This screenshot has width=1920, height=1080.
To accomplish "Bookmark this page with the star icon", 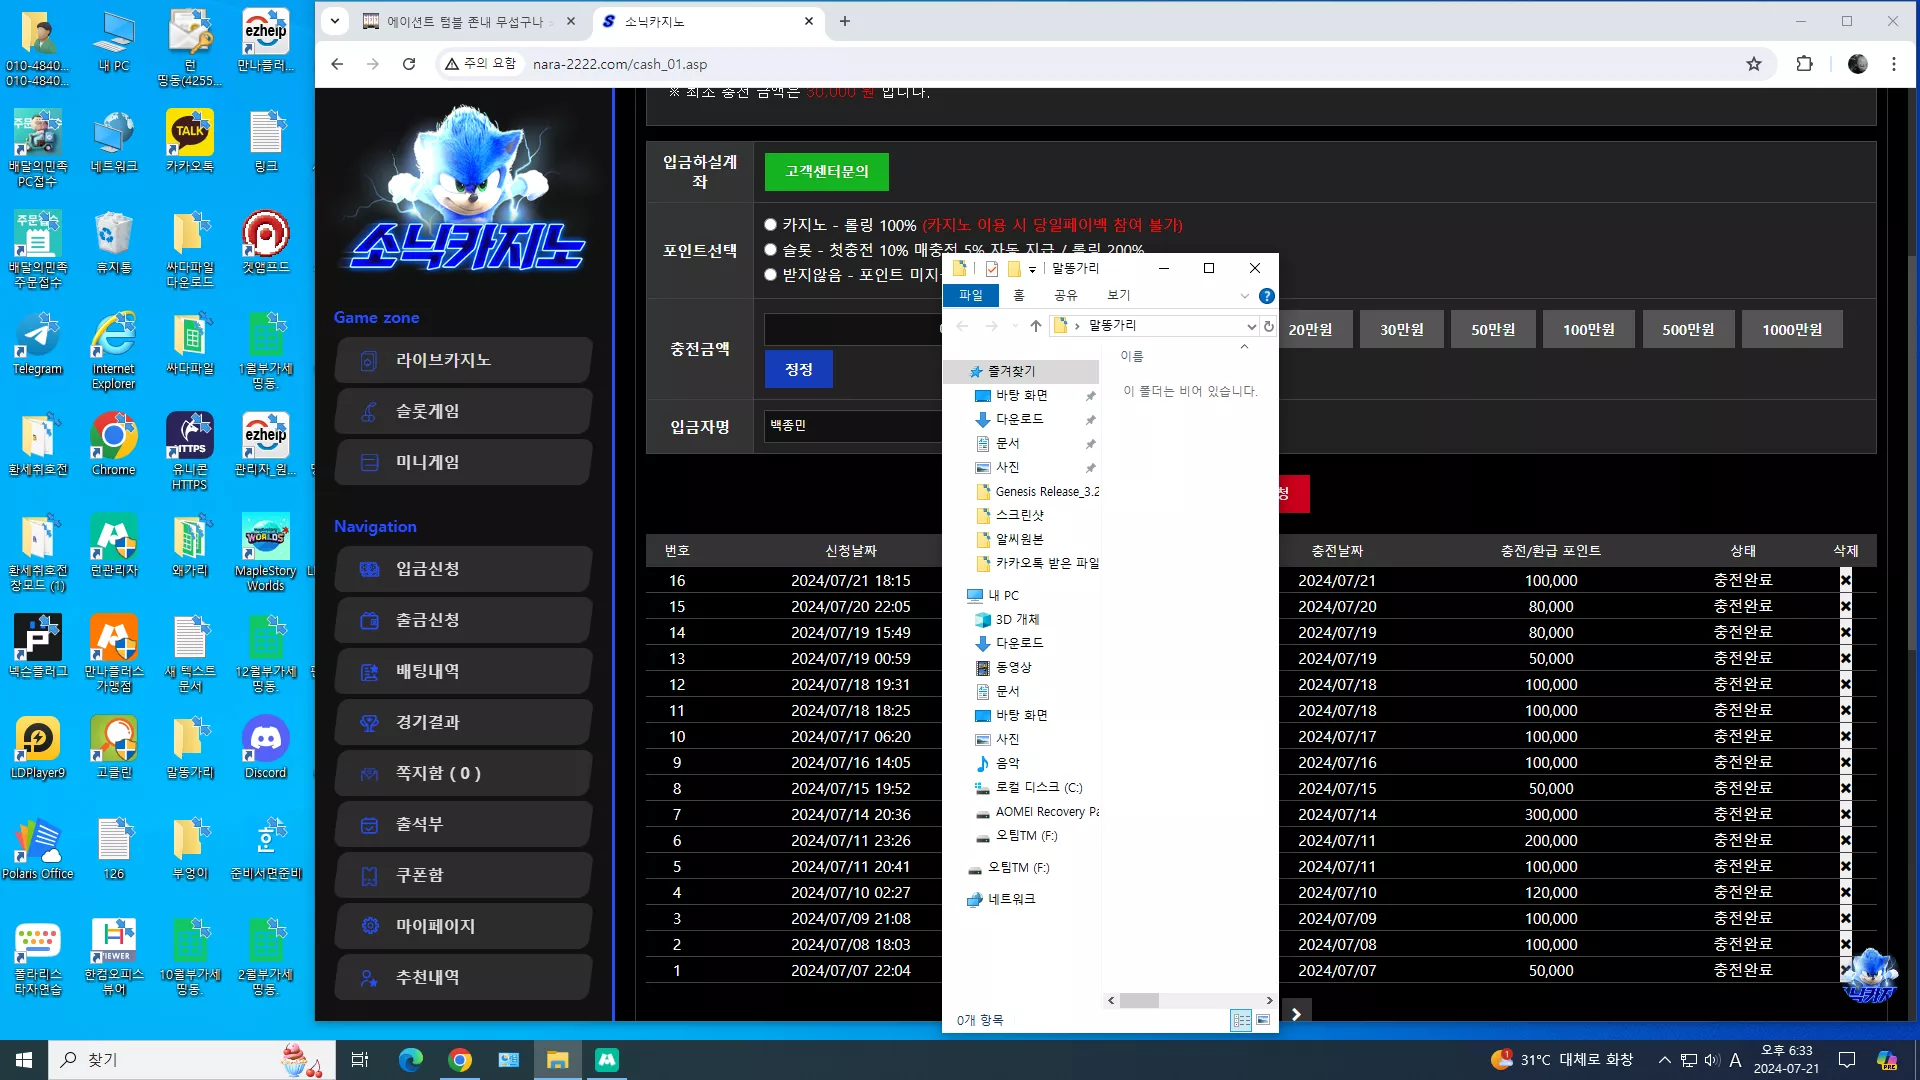I will [x=1754, y=64].
